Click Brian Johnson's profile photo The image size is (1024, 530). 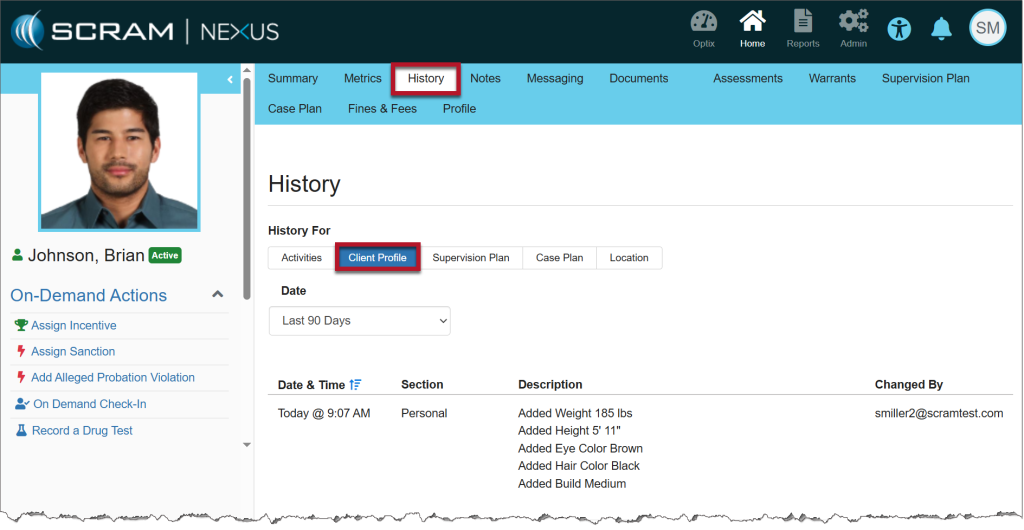tap(119, 150)
